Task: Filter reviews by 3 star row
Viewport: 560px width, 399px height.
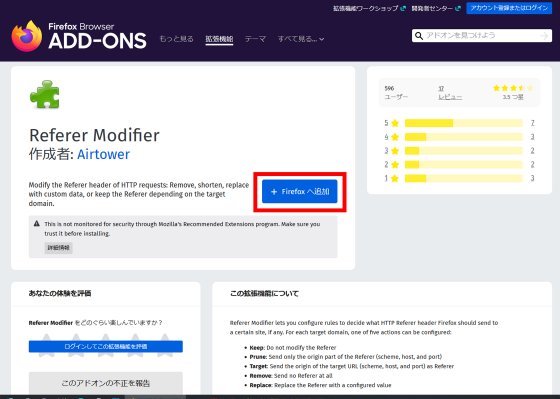Action: [459, 151]
